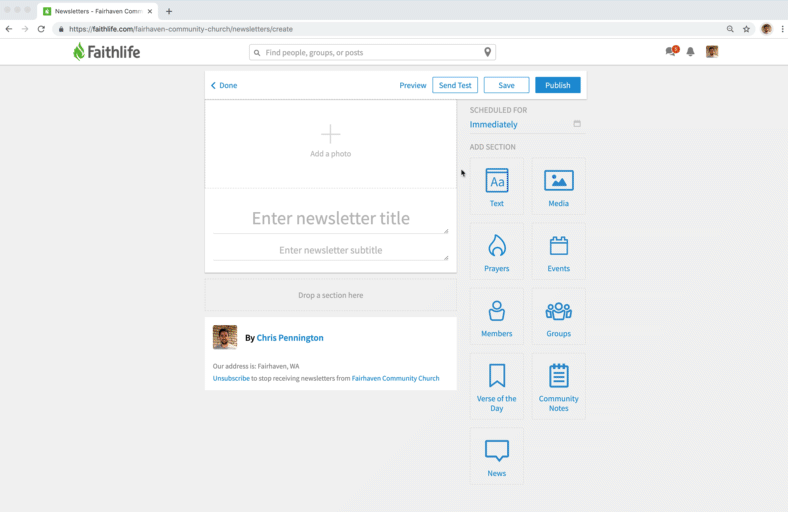The width and height of the screenshot is (788, 512).
Task: Click the Unsubscribe link
Action: pos(231,378)
